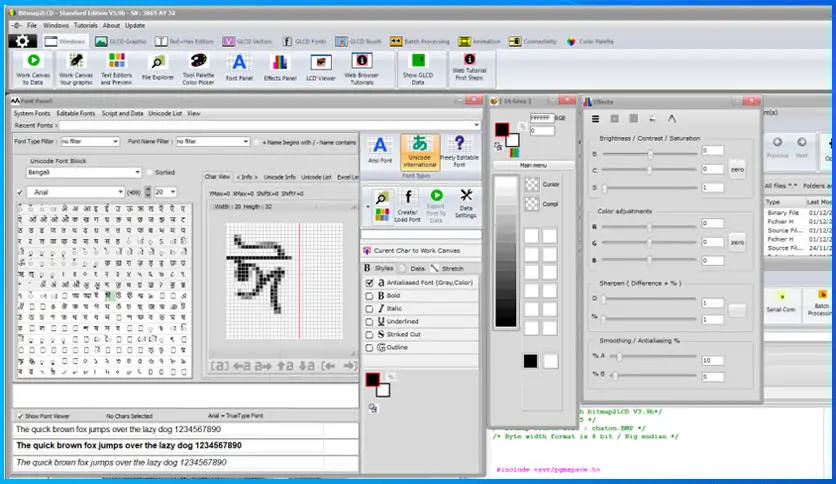Click Create/Load Font icon
This screenshot has height=484, width=836.
[408, 206]
